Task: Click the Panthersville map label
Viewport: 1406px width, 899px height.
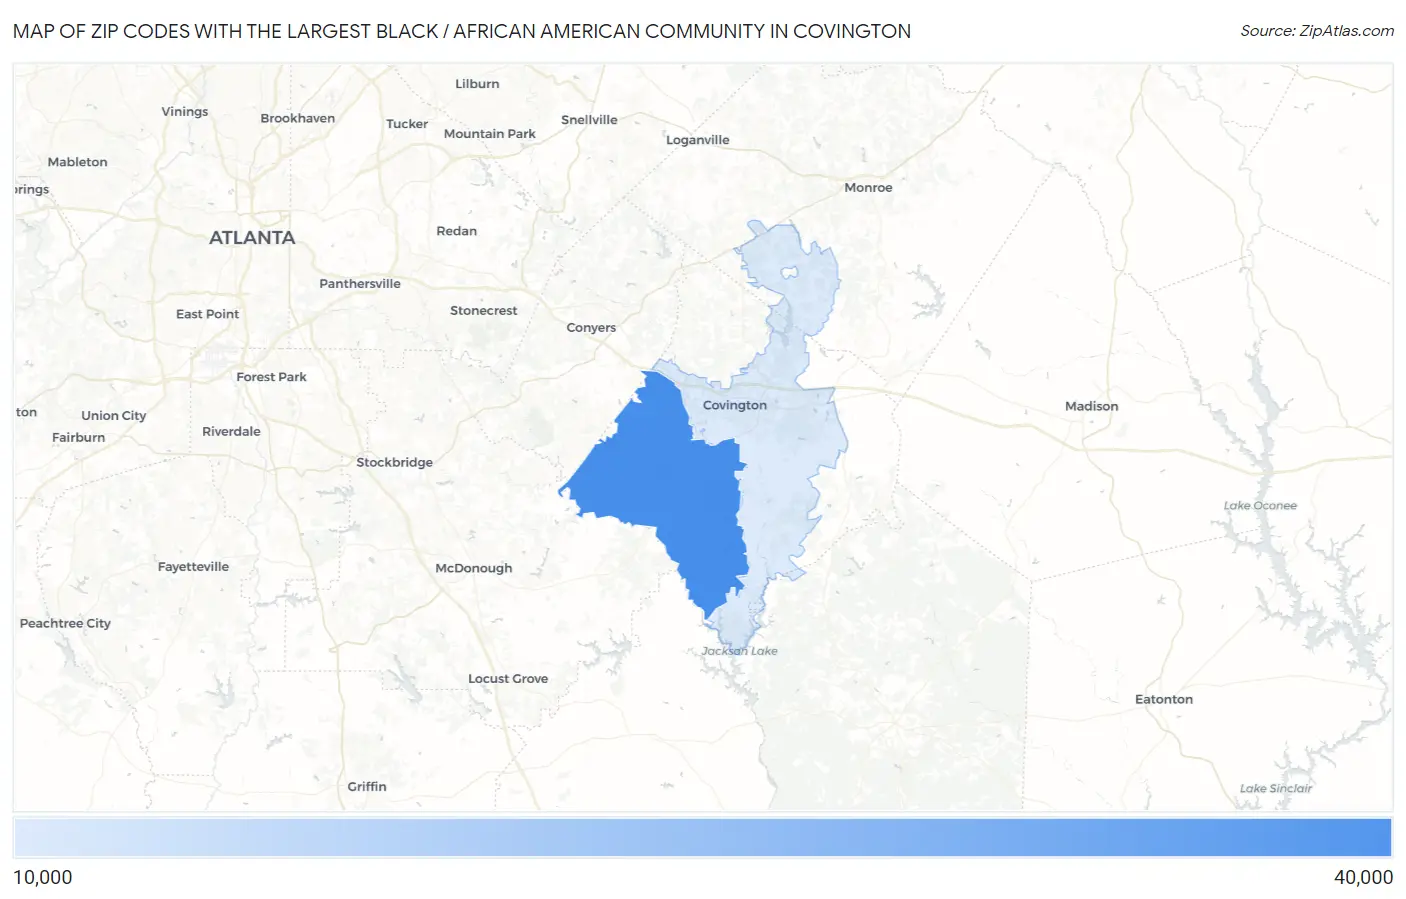Action: pyautogui.click(x=360, y=284)
